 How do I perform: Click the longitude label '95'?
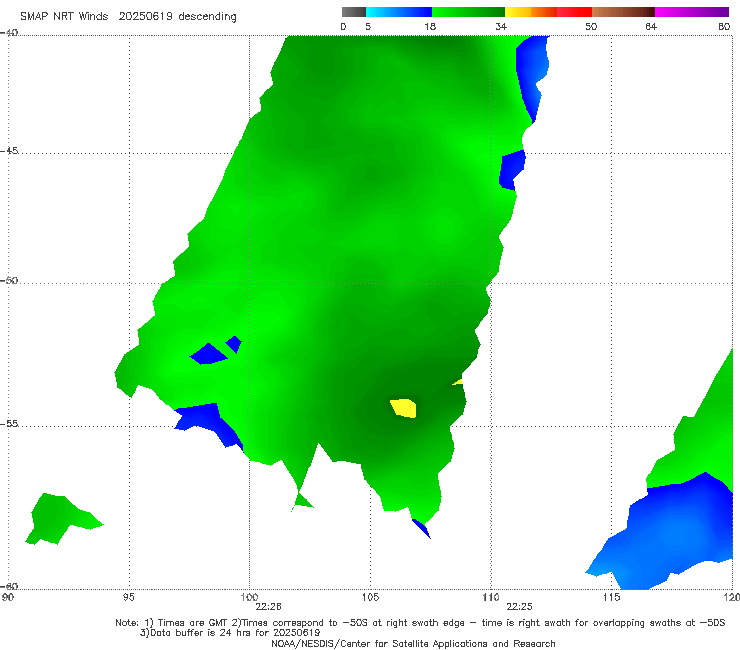(x=128, y=598)
